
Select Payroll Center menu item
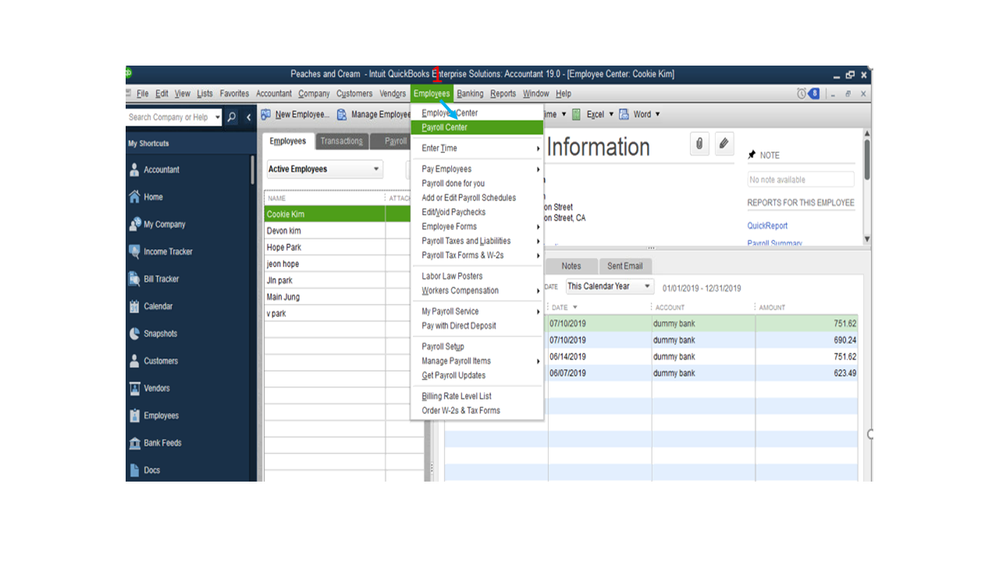click(x=477, y=127)
